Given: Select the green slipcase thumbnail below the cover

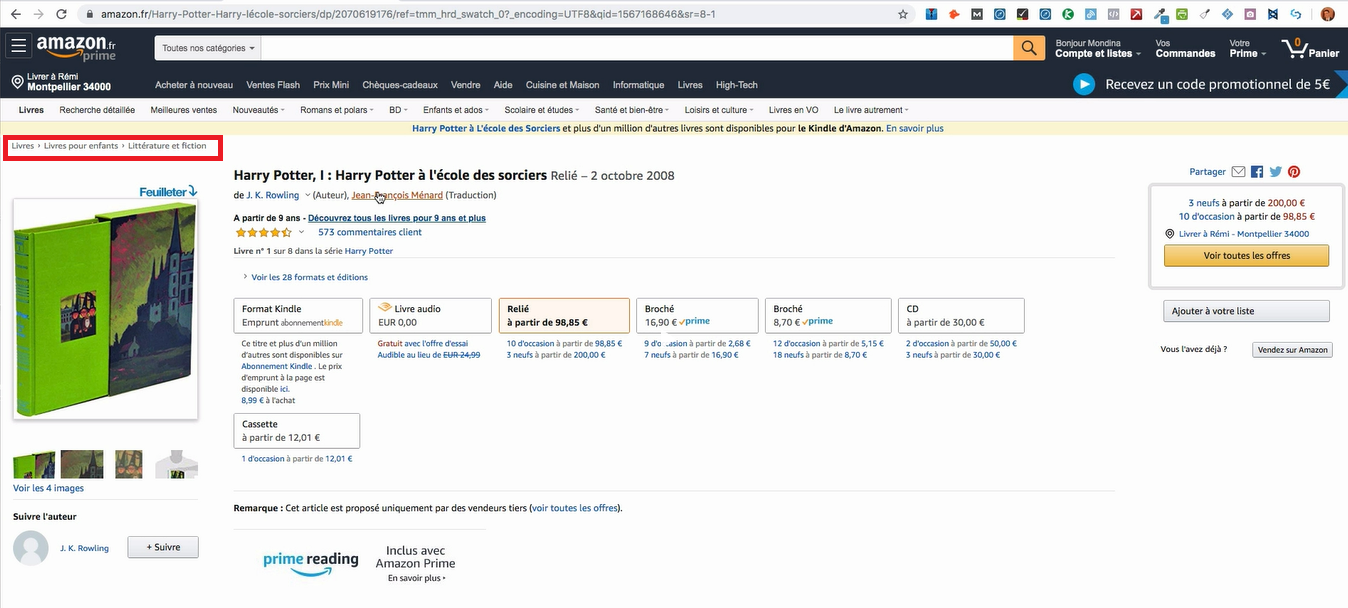Looking at the screenshot, I should 33,464.
